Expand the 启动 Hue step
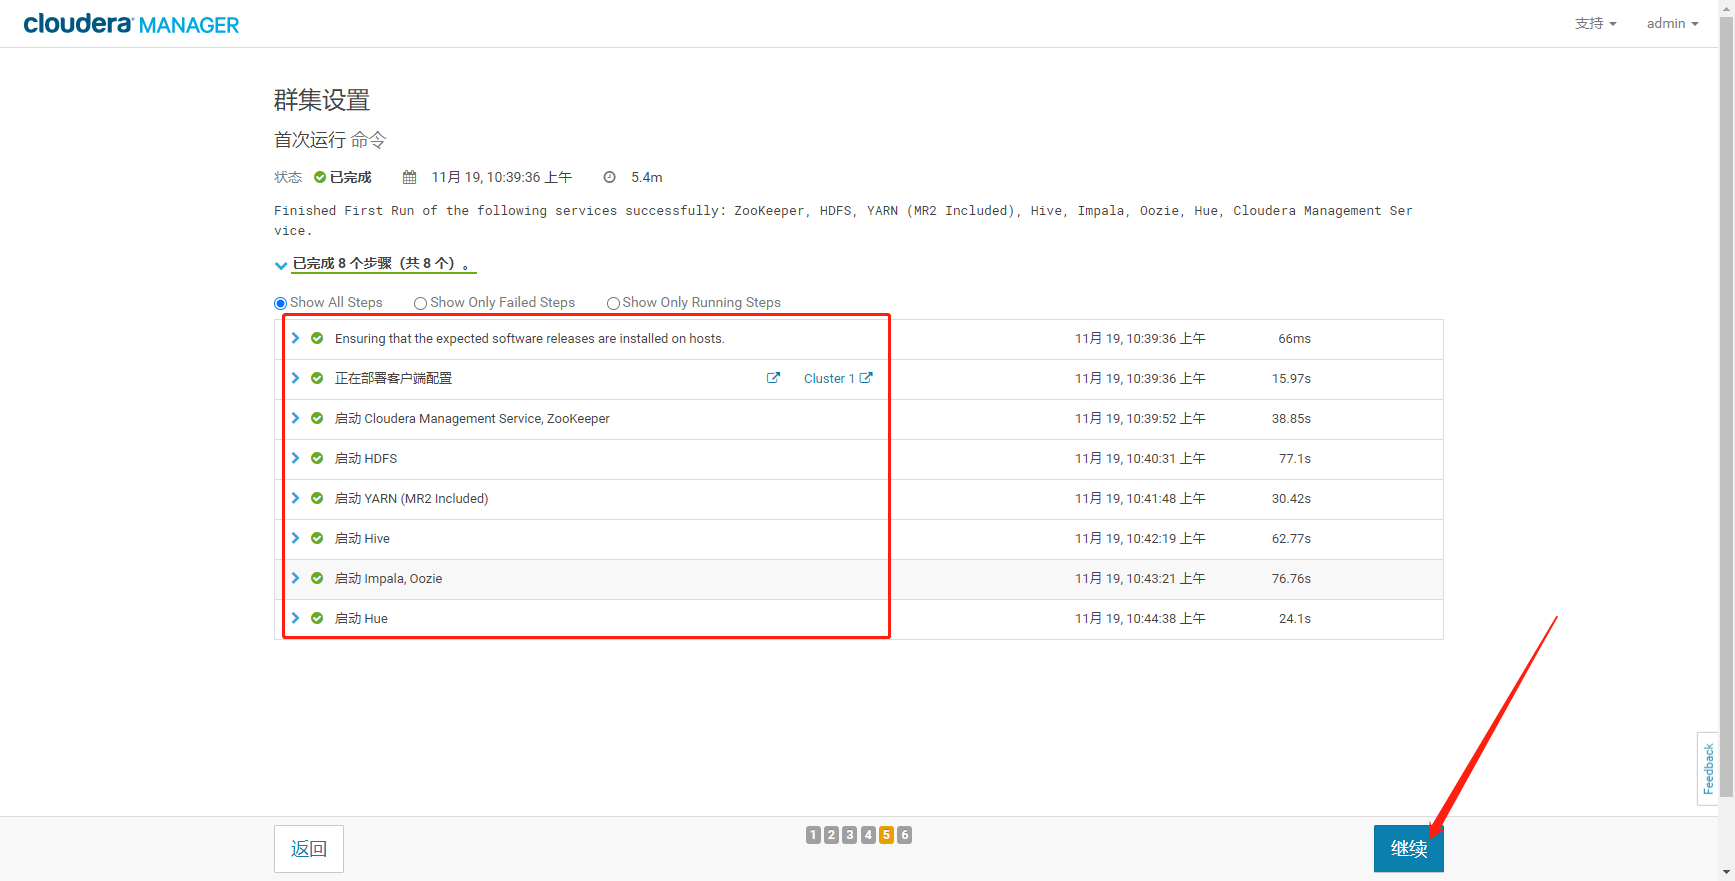 (295, 618)
